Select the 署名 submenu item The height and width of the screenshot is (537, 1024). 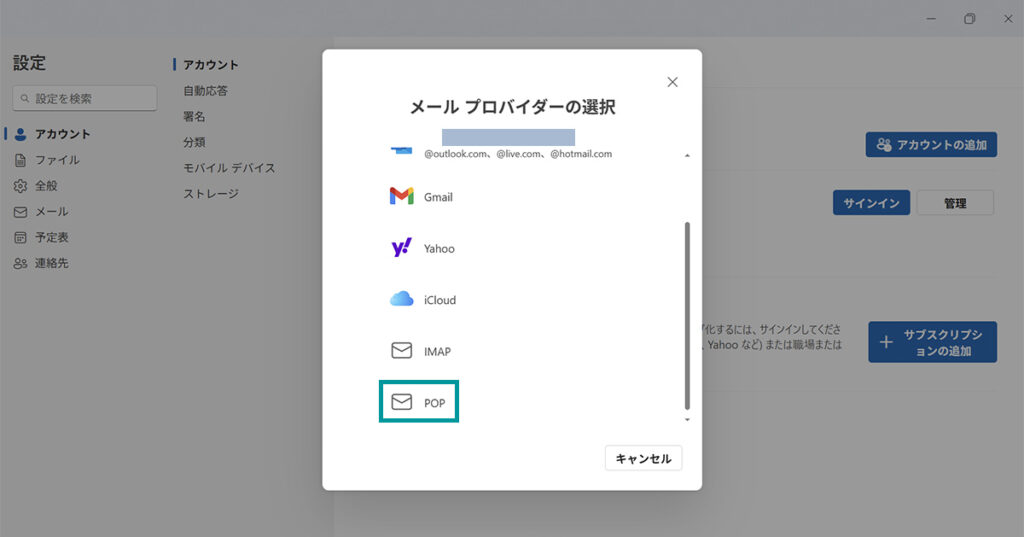coord(194,116)
